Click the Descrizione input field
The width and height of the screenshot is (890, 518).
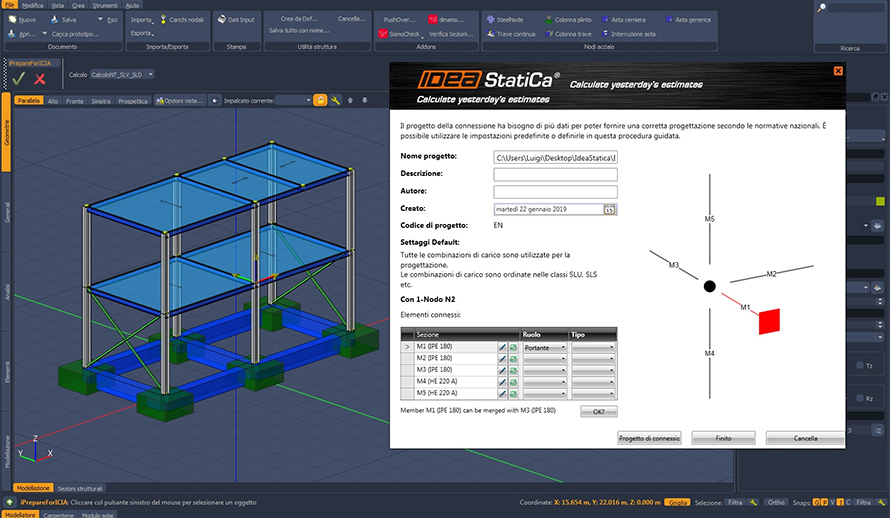coord(555,174)
